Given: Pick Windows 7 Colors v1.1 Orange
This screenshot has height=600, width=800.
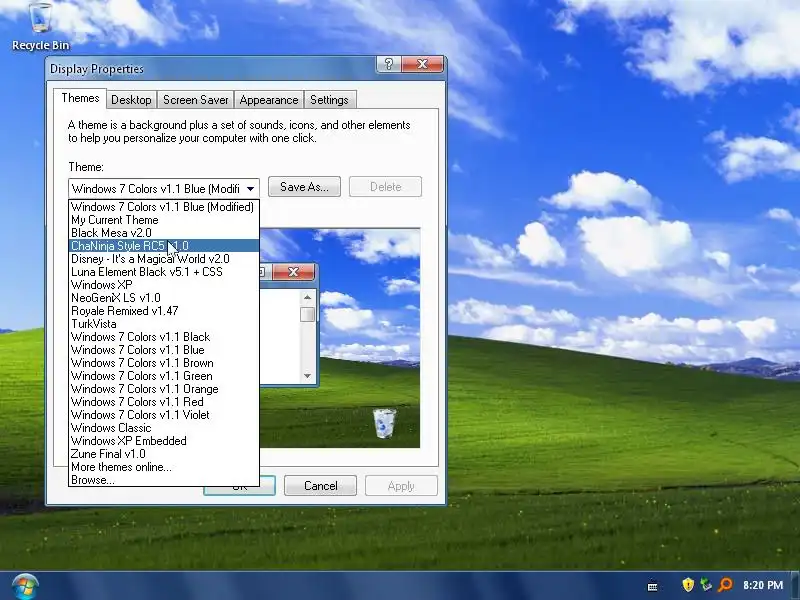Looking at the screenshot, I should coord(164,389).
